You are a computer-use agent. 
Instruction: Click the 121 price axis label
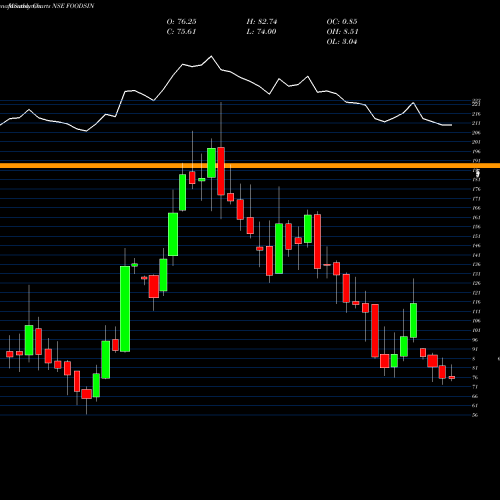[x=476, y=293]
